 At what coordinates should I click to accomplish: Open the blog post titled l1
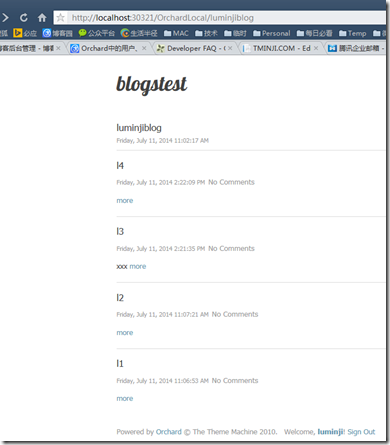(120, 363)
